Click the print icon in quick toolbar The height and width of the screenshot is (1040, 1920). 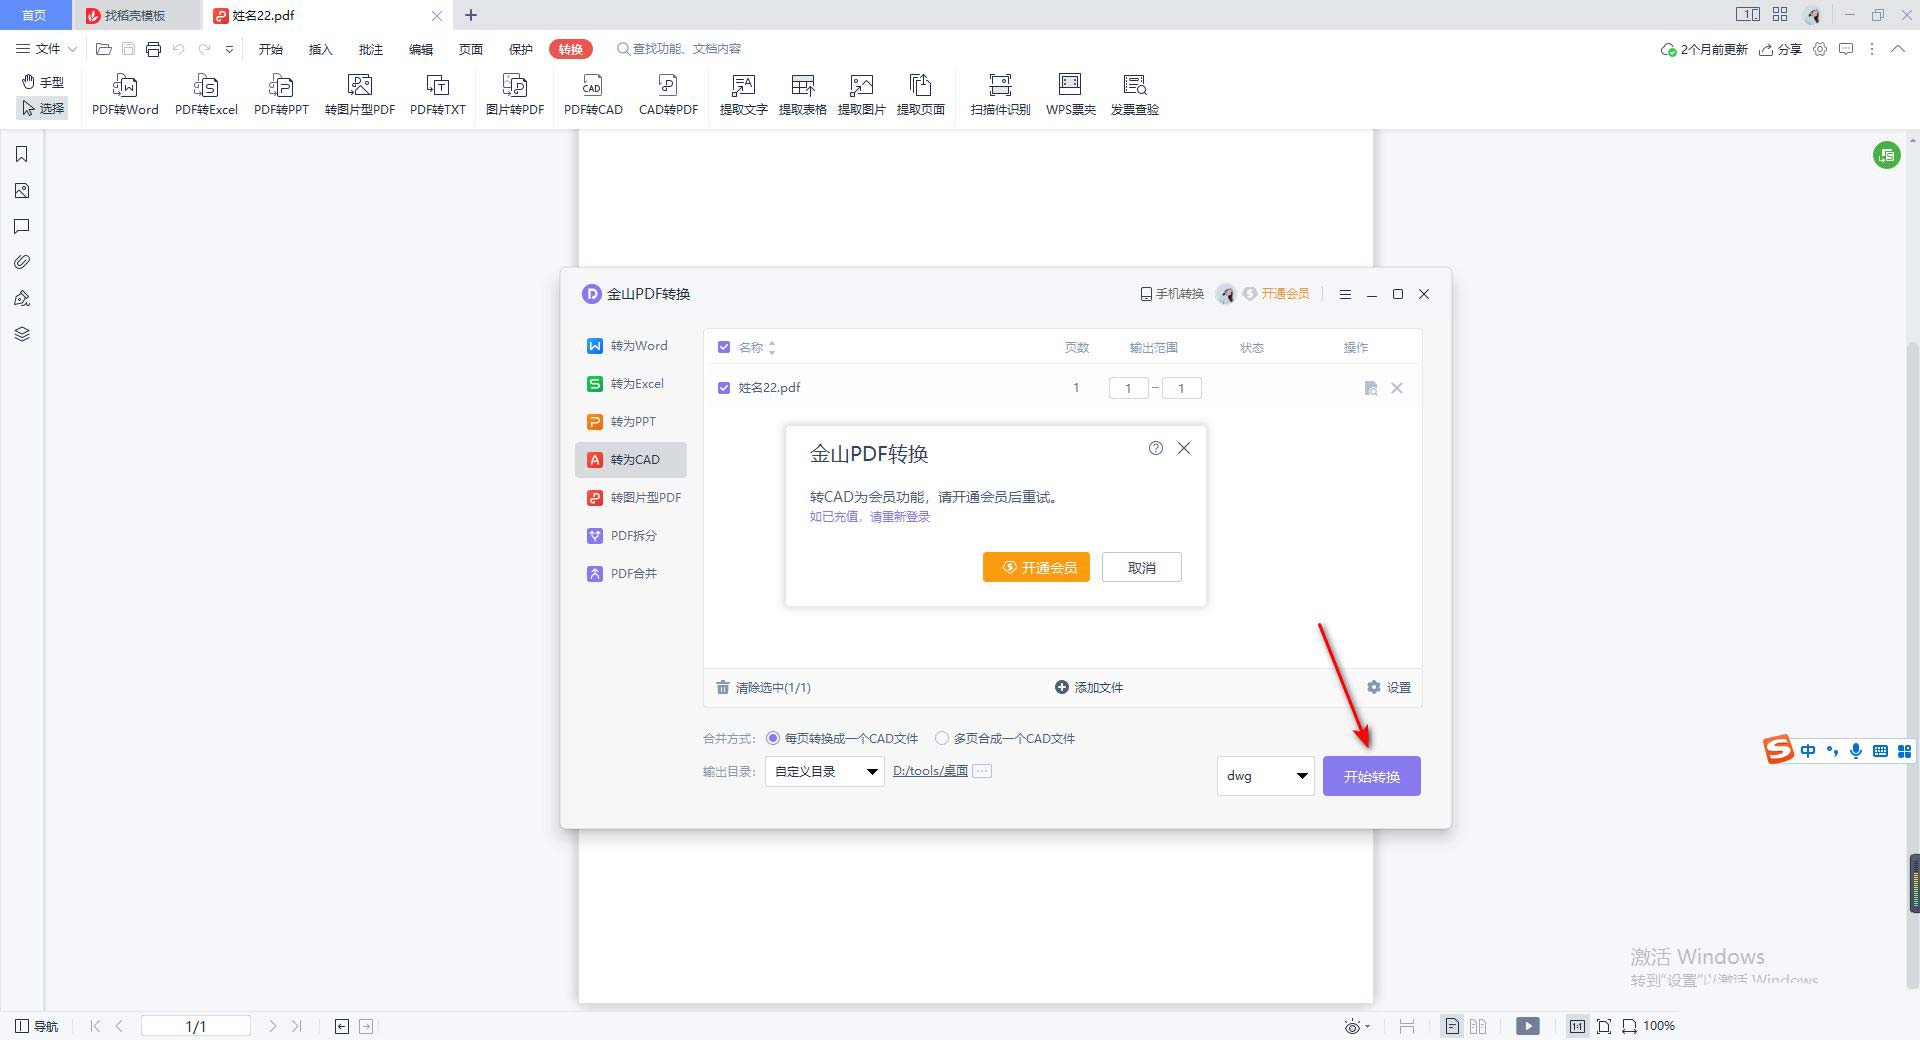click(153, 49)
